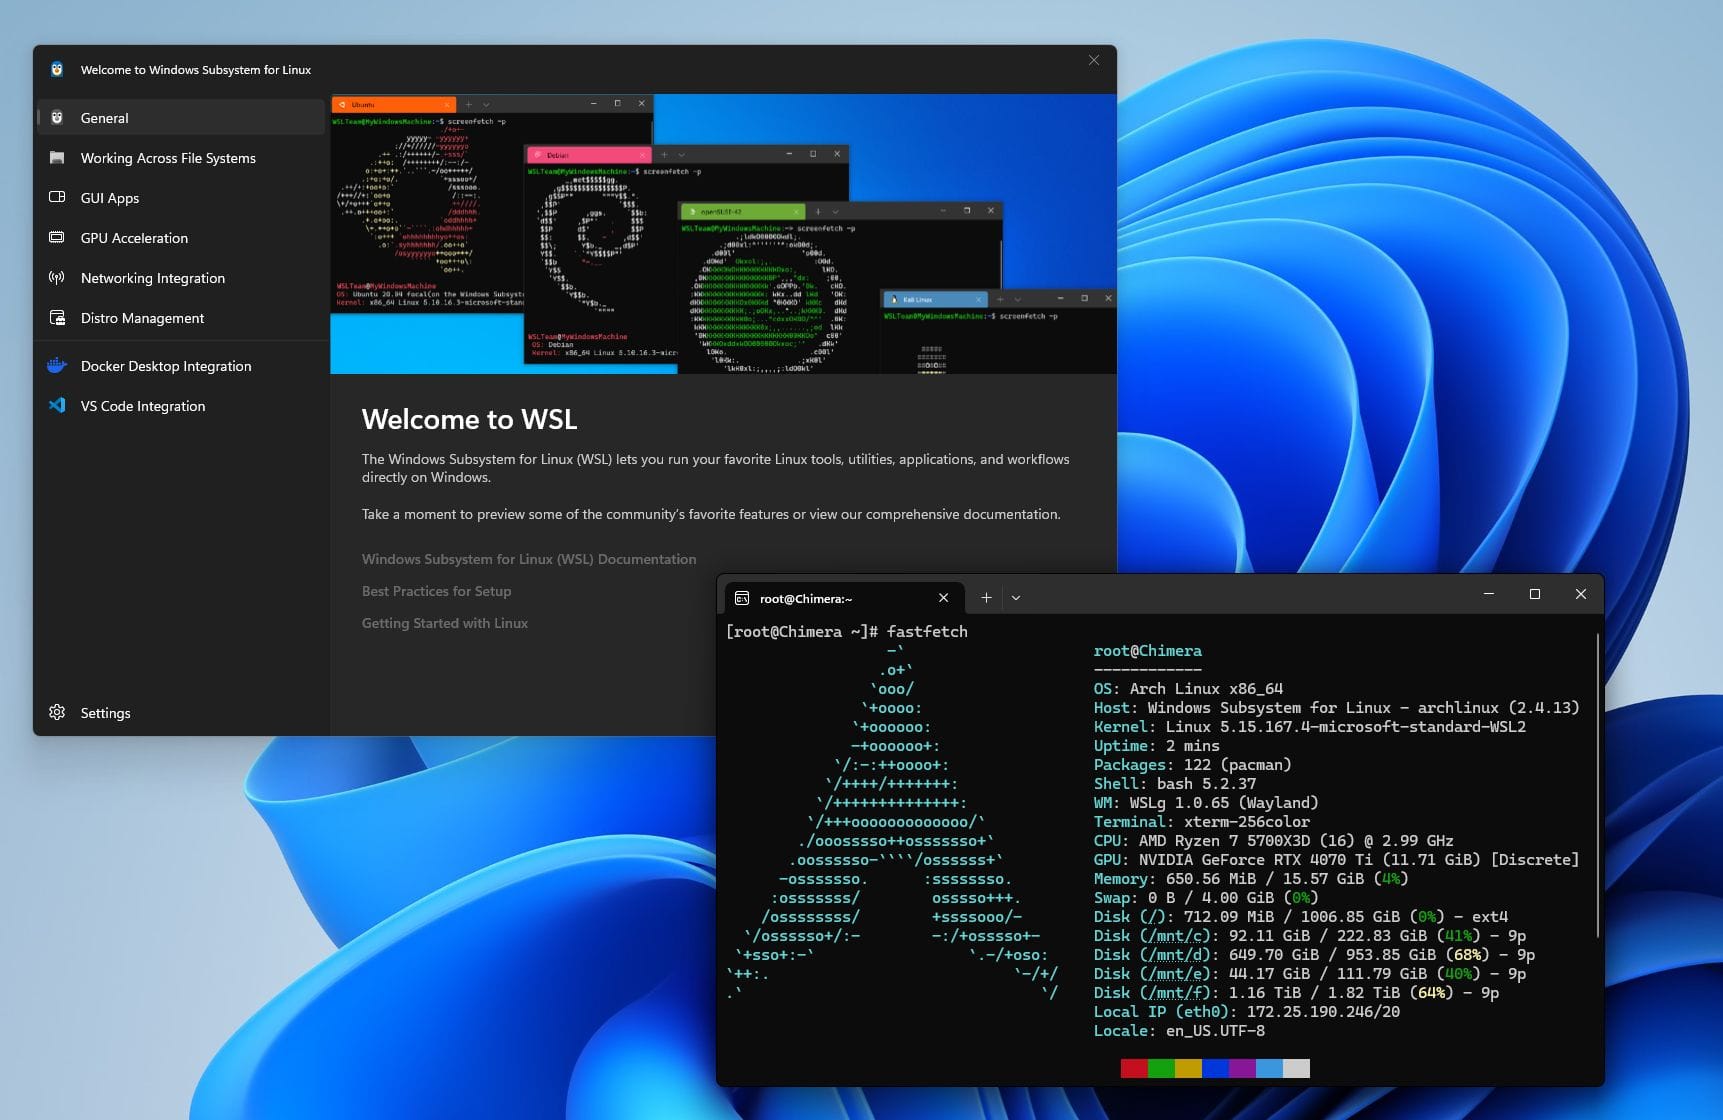Viewport: 1723px width, 1120px height.
Task: Open Docker Desktop Integration via whale icon
Action: (57, 366)
